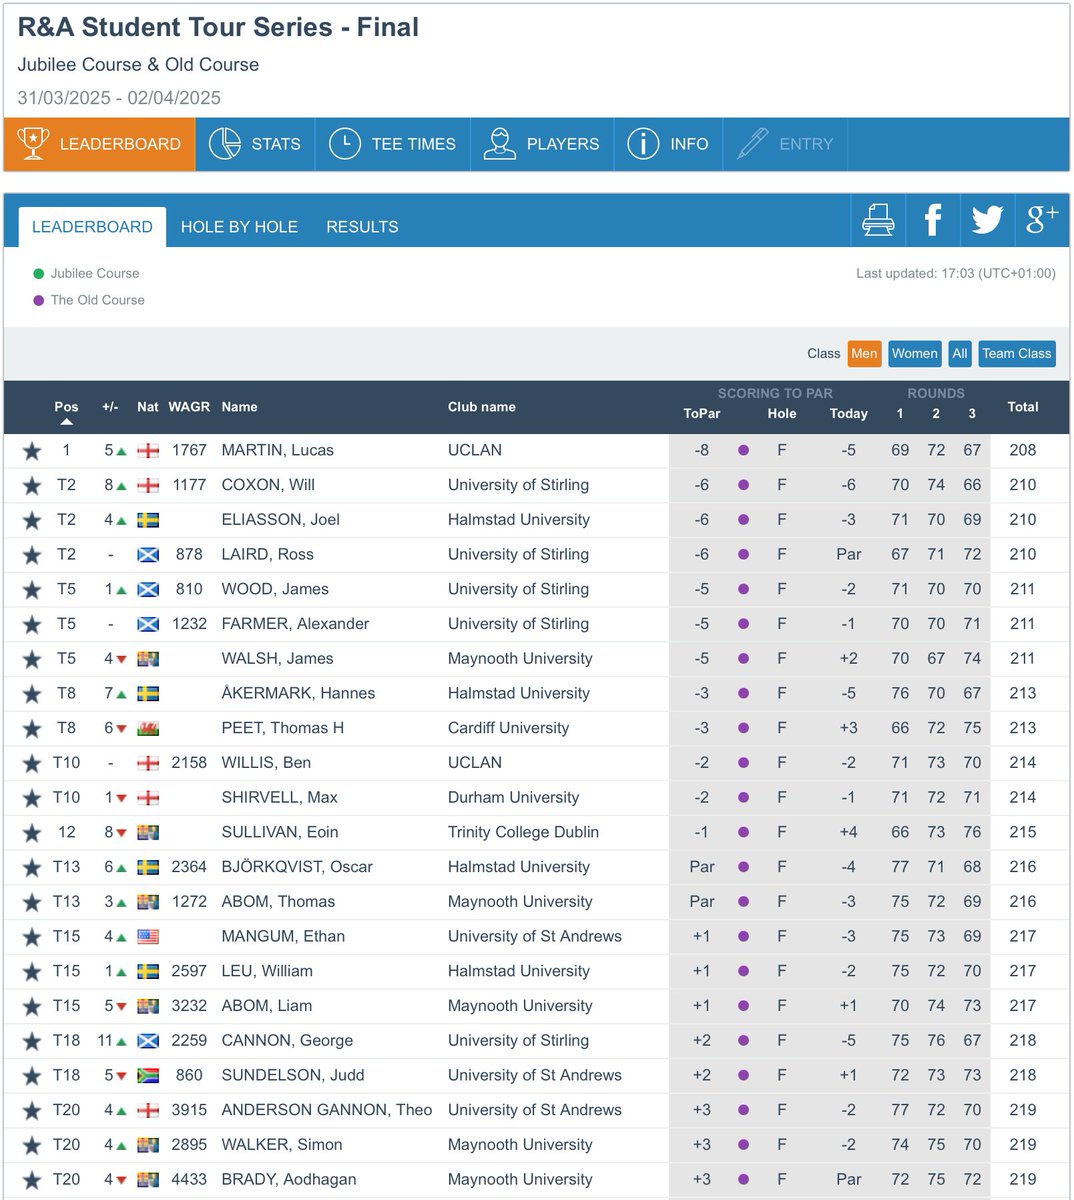Star WILLIS, Ben row
1074x1200 pixels.
point(32,764)
